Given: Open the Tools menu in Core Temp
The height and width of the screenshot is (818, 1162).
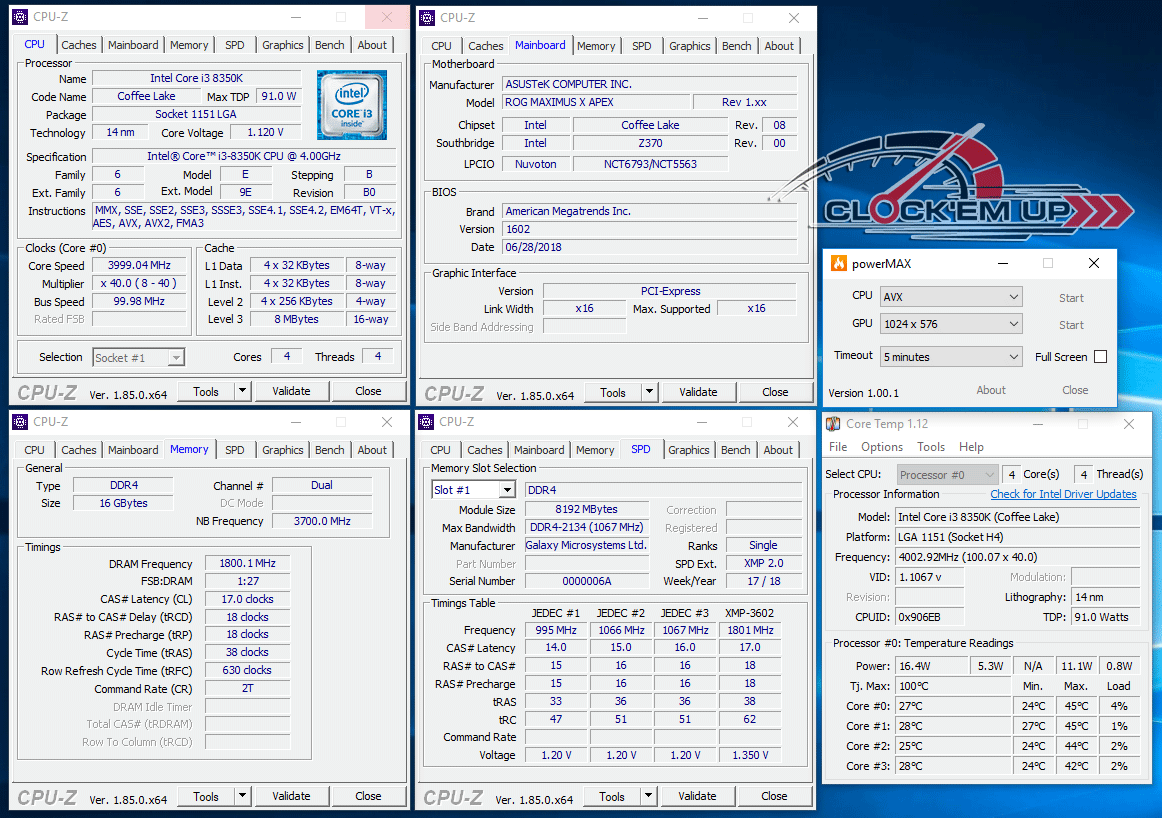Looking at the screenshot, I should 931,447.
